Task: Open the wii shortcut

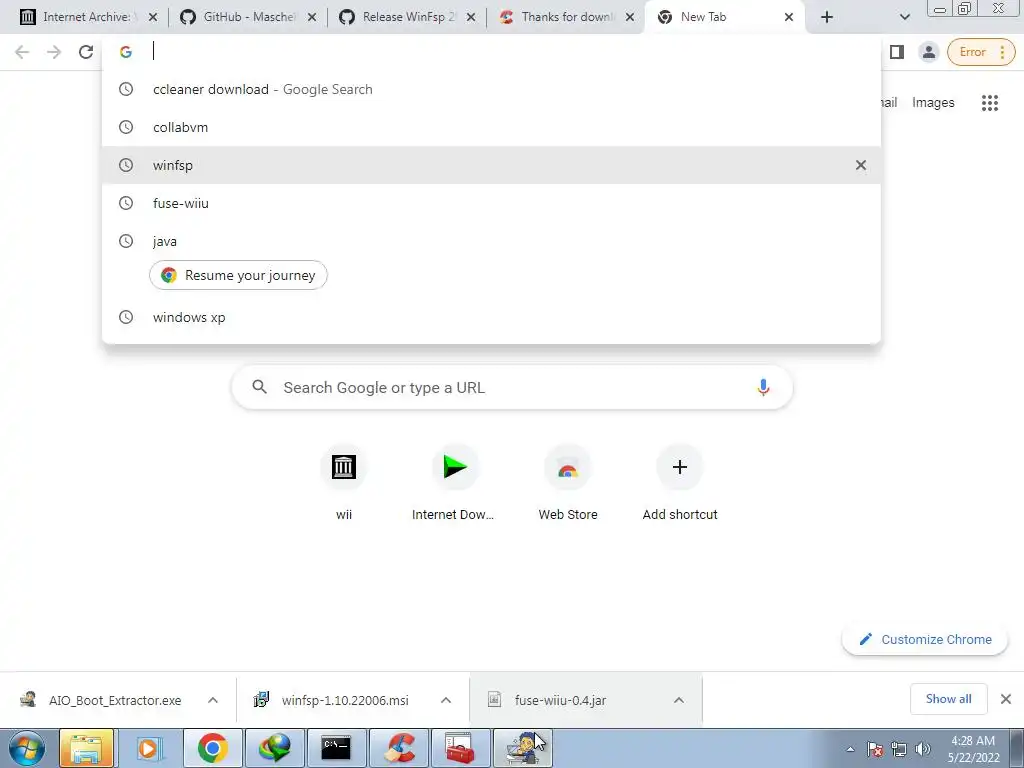Action: tap(344, 483)
